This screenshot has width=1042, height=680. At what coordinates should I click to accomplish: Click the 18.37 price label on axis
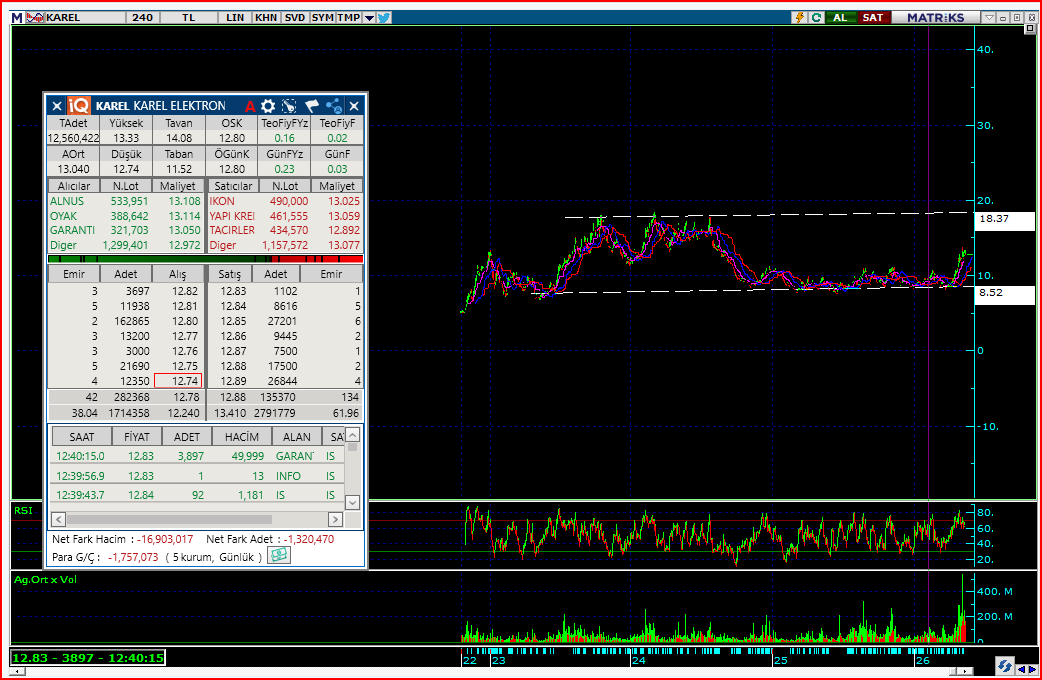click(1004, 219)
